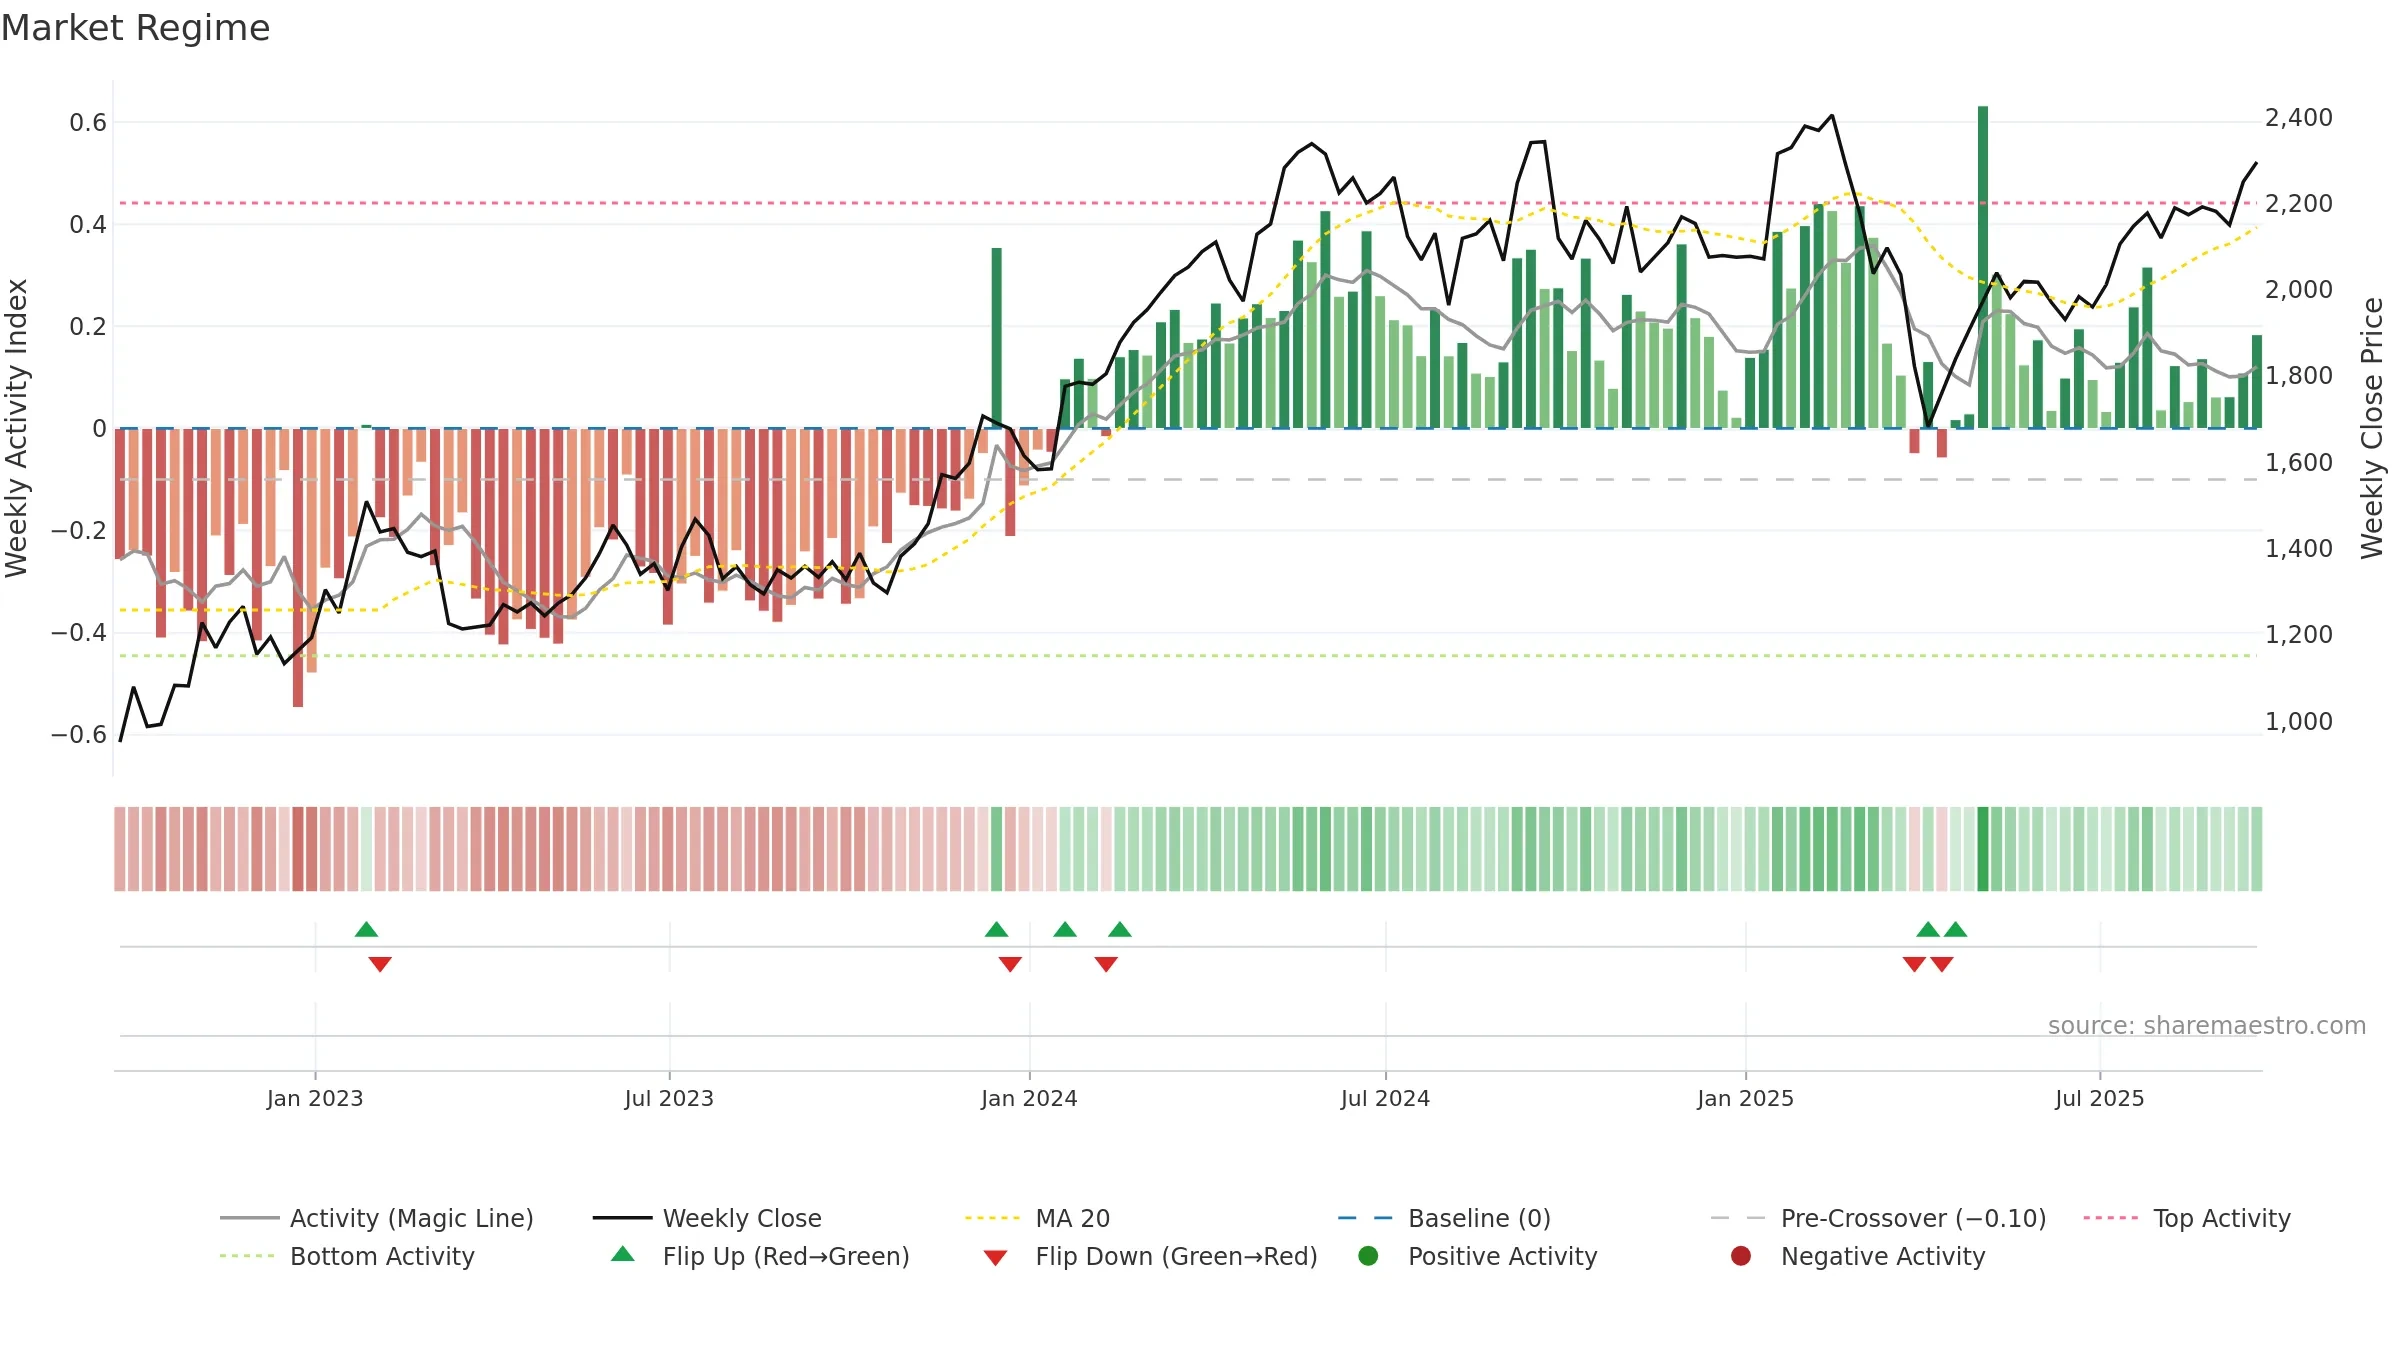Click the Market Regime chart title

pos(136,28)
